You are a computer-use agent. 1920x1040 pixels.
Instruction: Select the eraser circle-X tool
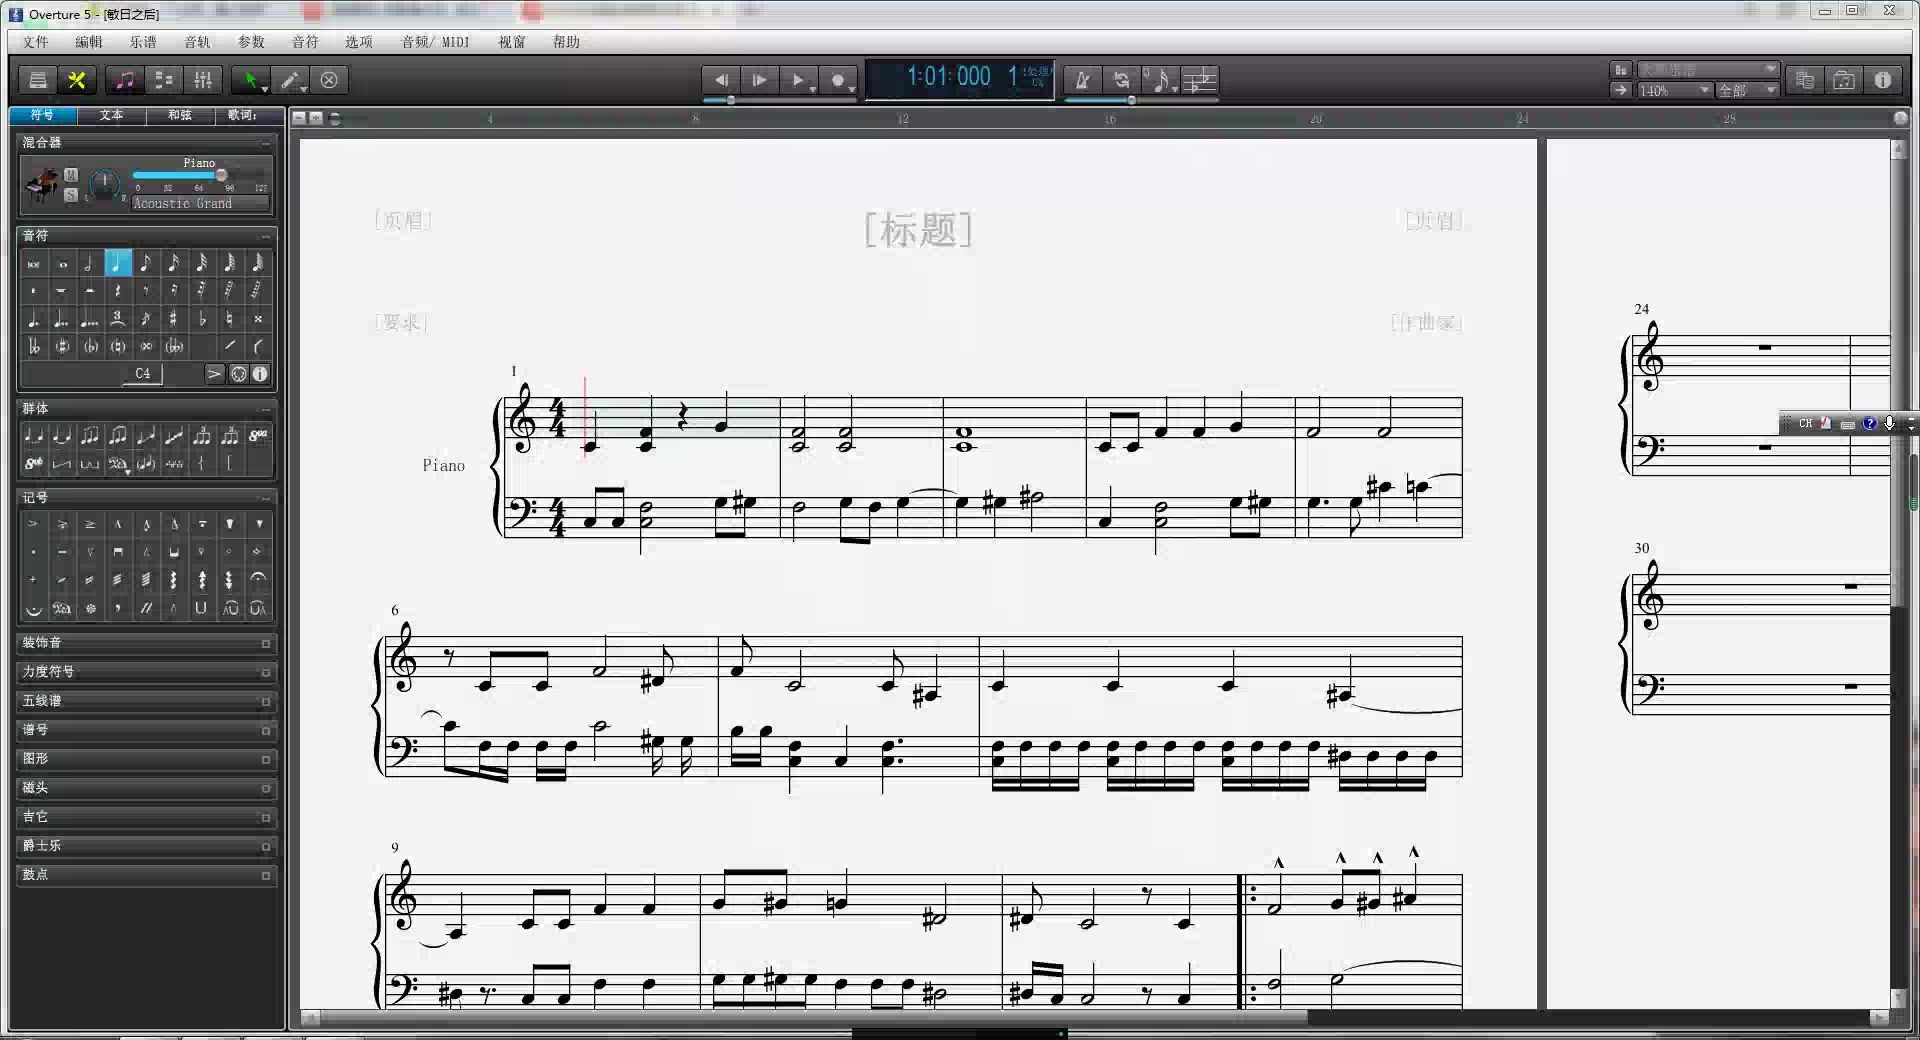pyautogui.click(x=329, y=80)
